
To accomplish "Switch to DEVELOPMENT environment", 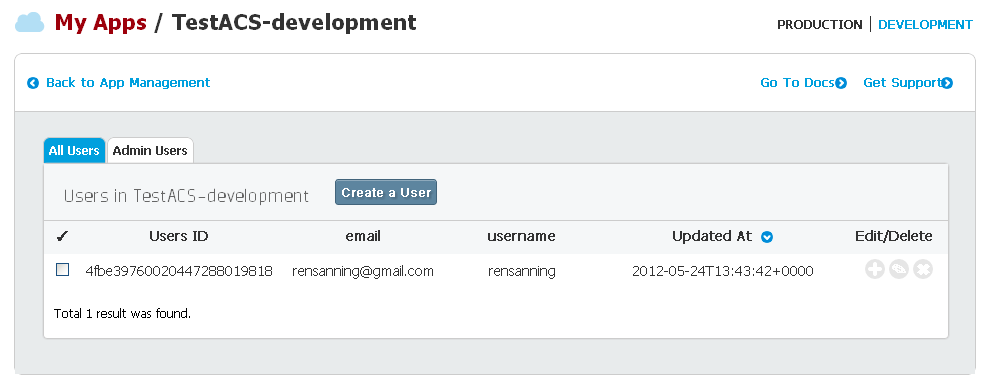I will click(925, 25).
